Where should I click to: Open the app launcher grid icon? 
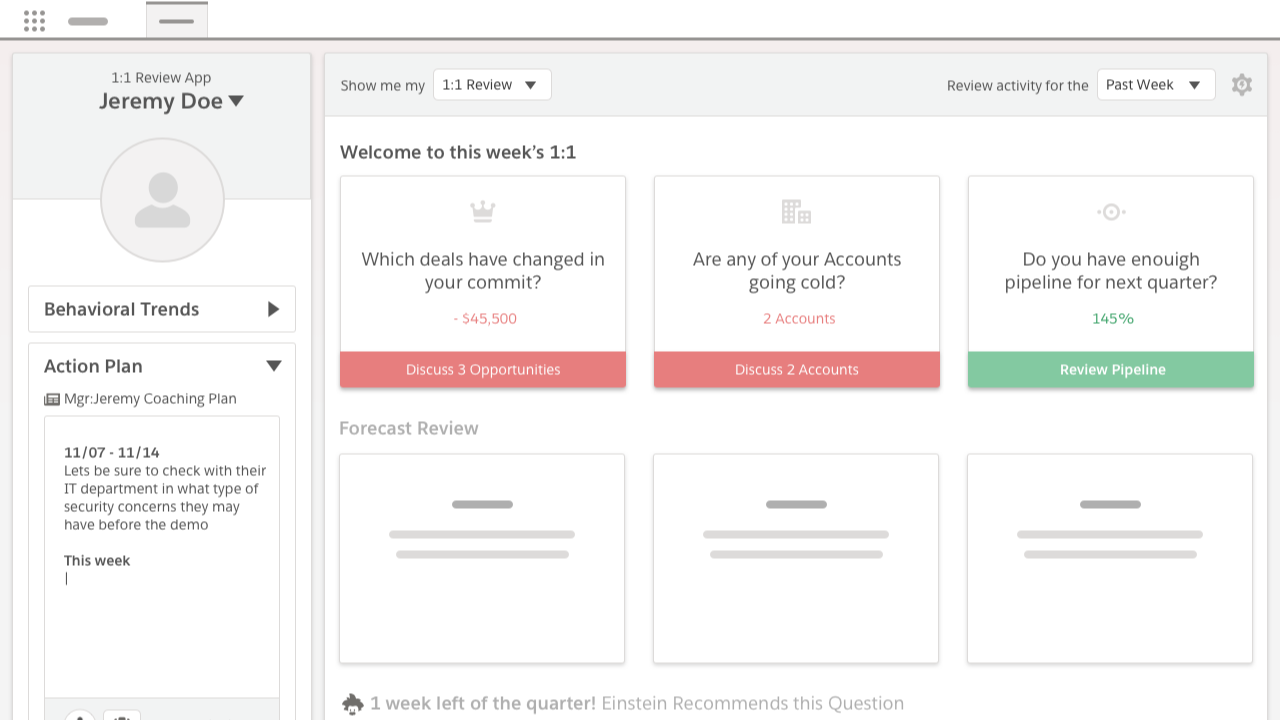coord(34,21)
